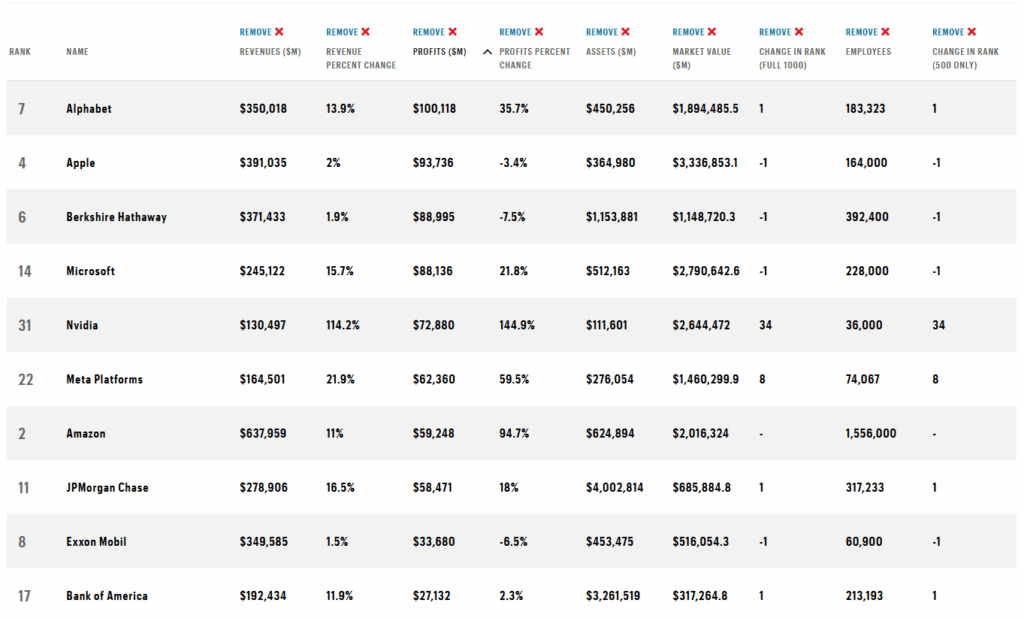Open the Nvidia company link
Image resolution: width=1024 pixels, height=618 pixels.
[82, 325]
